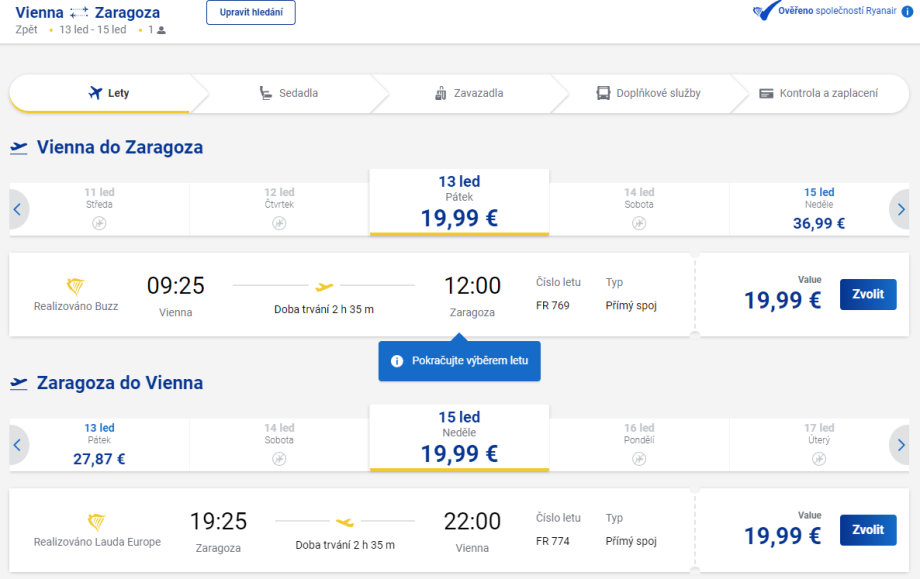The image size is (920, 579).
Task: Select outbound date 15 led for 36,99 €
Action: point(819,209)
